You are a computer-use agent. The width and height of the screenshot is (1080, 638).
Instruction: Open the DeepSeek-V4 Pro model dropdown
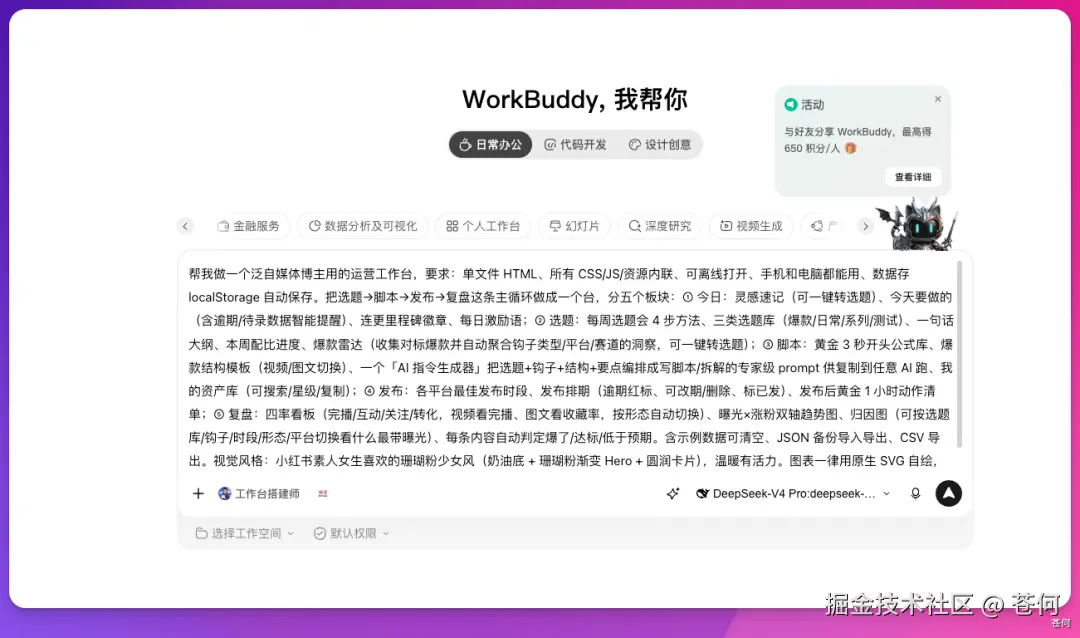(793, 493)
